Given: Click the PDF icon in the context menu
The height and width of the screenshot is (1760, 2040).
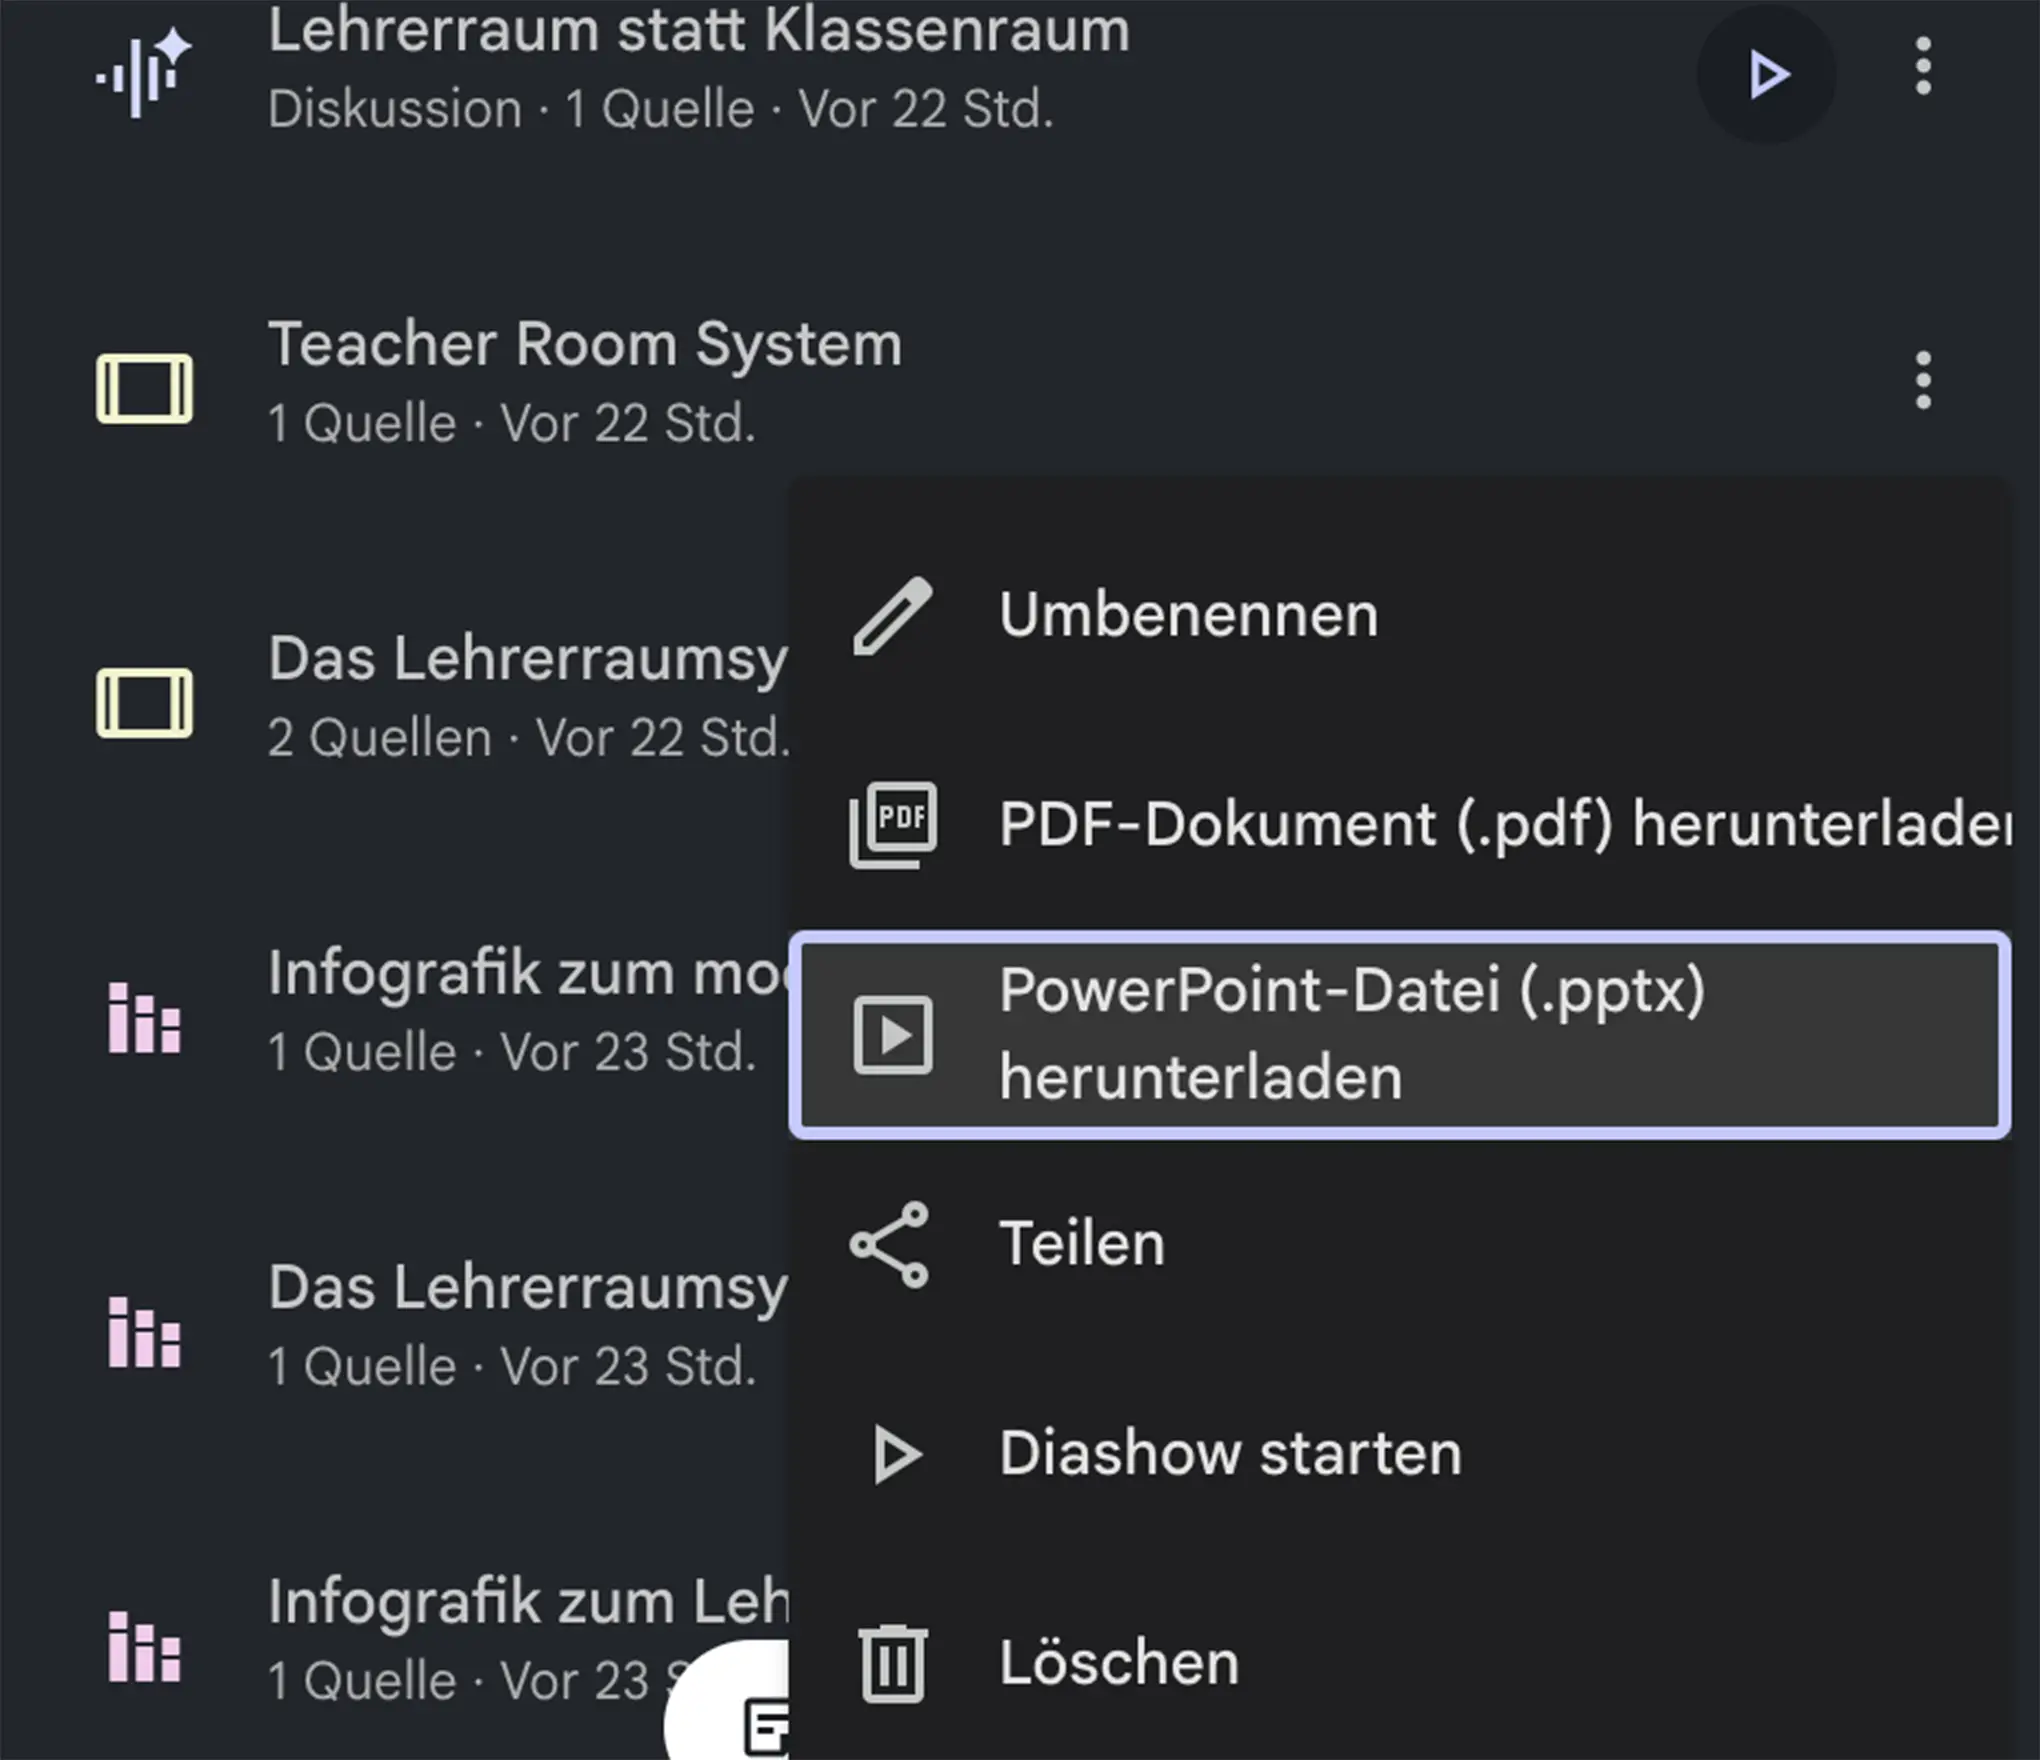Looking at the screenshot, I should tap(892, 825).
